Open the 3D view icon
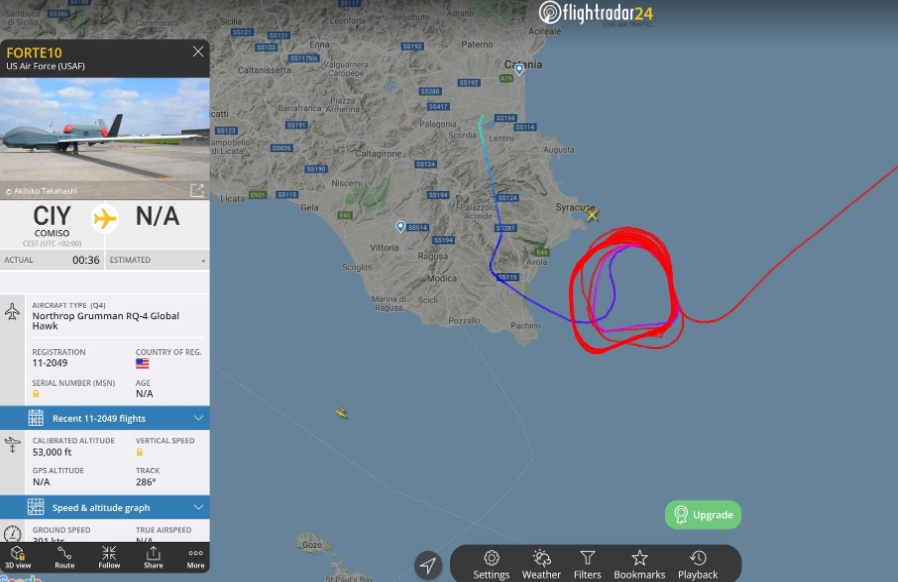This screenshot has height=582, width=898. pyautogui.click(x=18, y=557)
